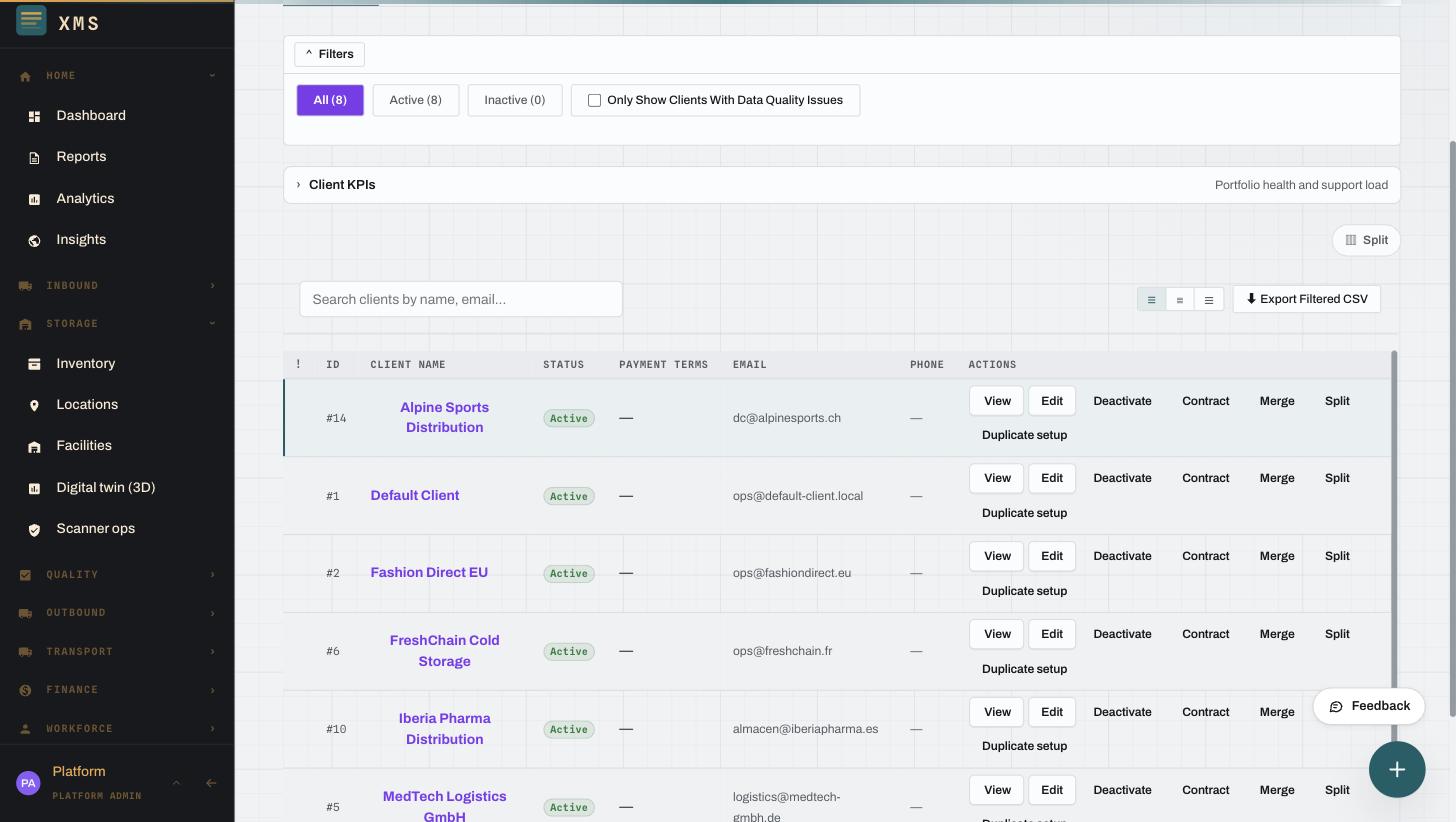Click email dc@alpinesports.ch
Viewport: 1456px width, 822px height.
[x=786, y=418]
